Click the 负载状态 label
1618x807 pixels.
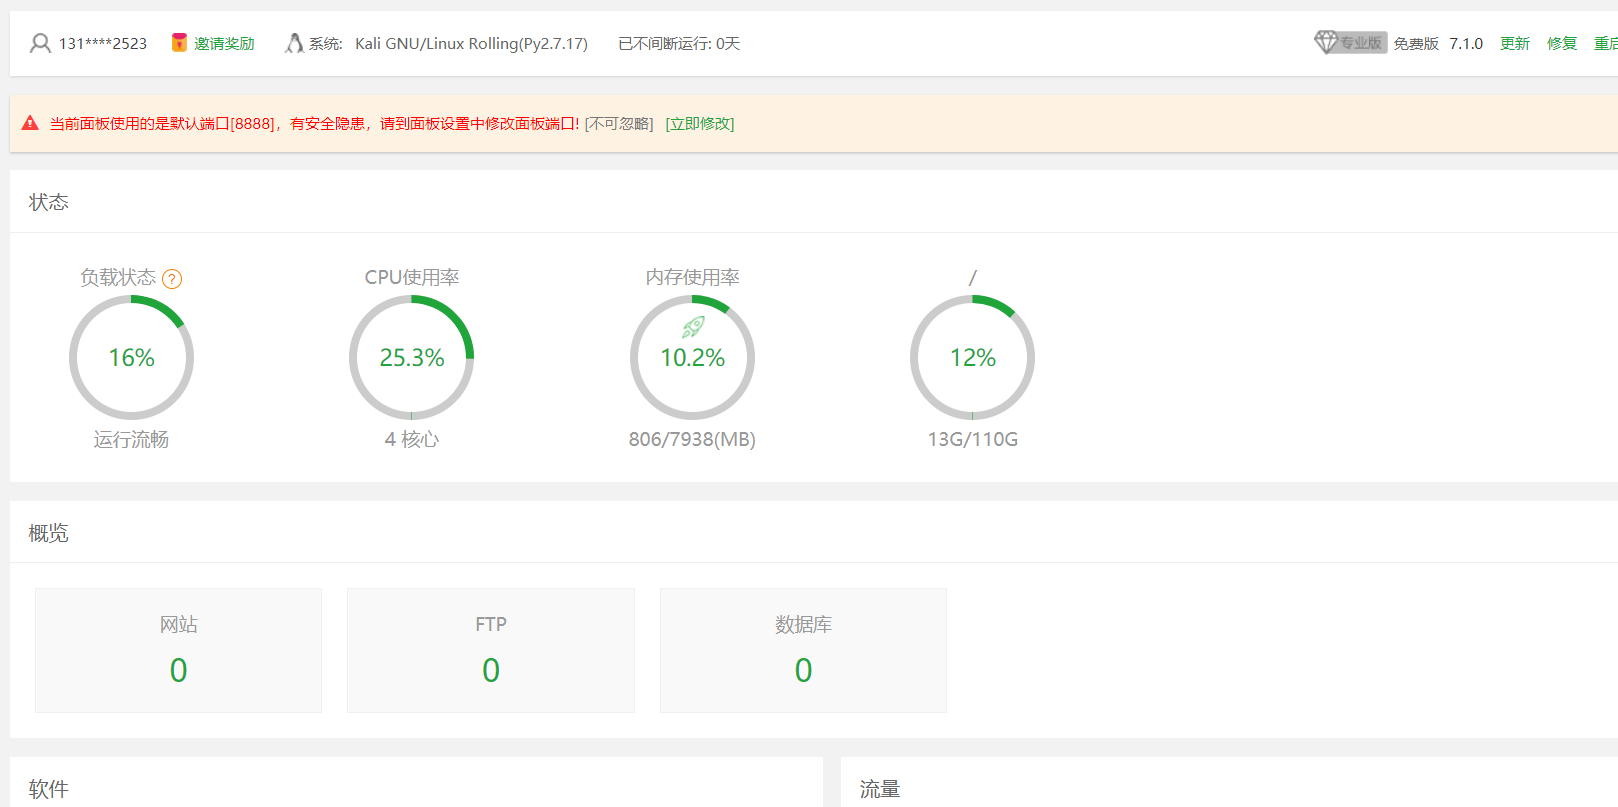(118, 277)
